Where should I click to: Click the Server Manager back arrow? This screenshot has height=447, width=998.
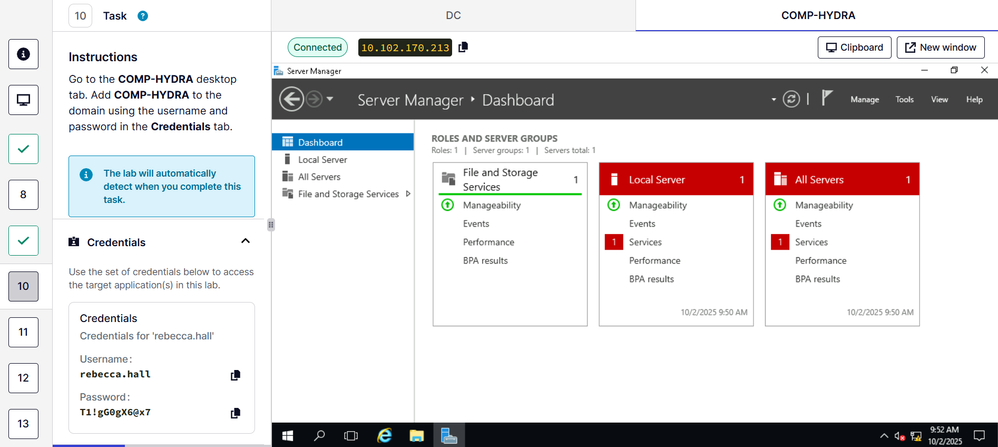pyautogui.click(x=291, y=99)
